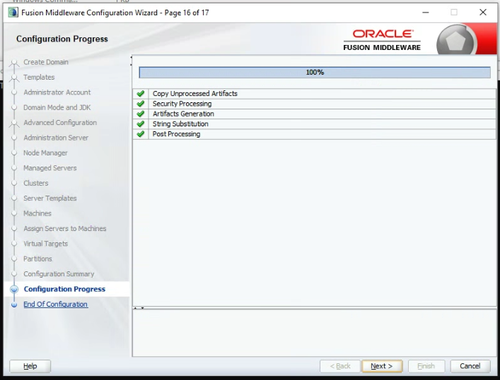Click the Domain Mode and JDK step
This screenshot has height=380, width=500.
click(57, 107)
